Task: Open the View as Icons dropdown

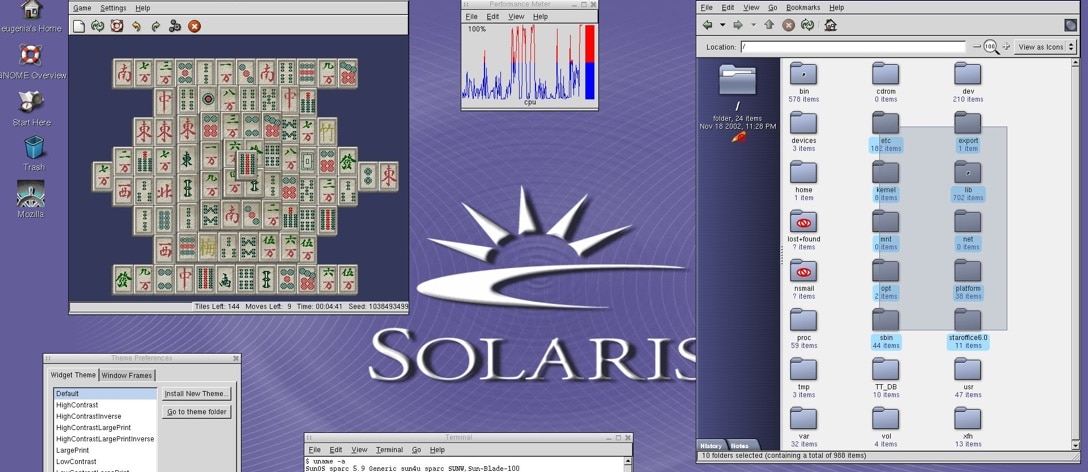Action: [x=1045, y=47]
